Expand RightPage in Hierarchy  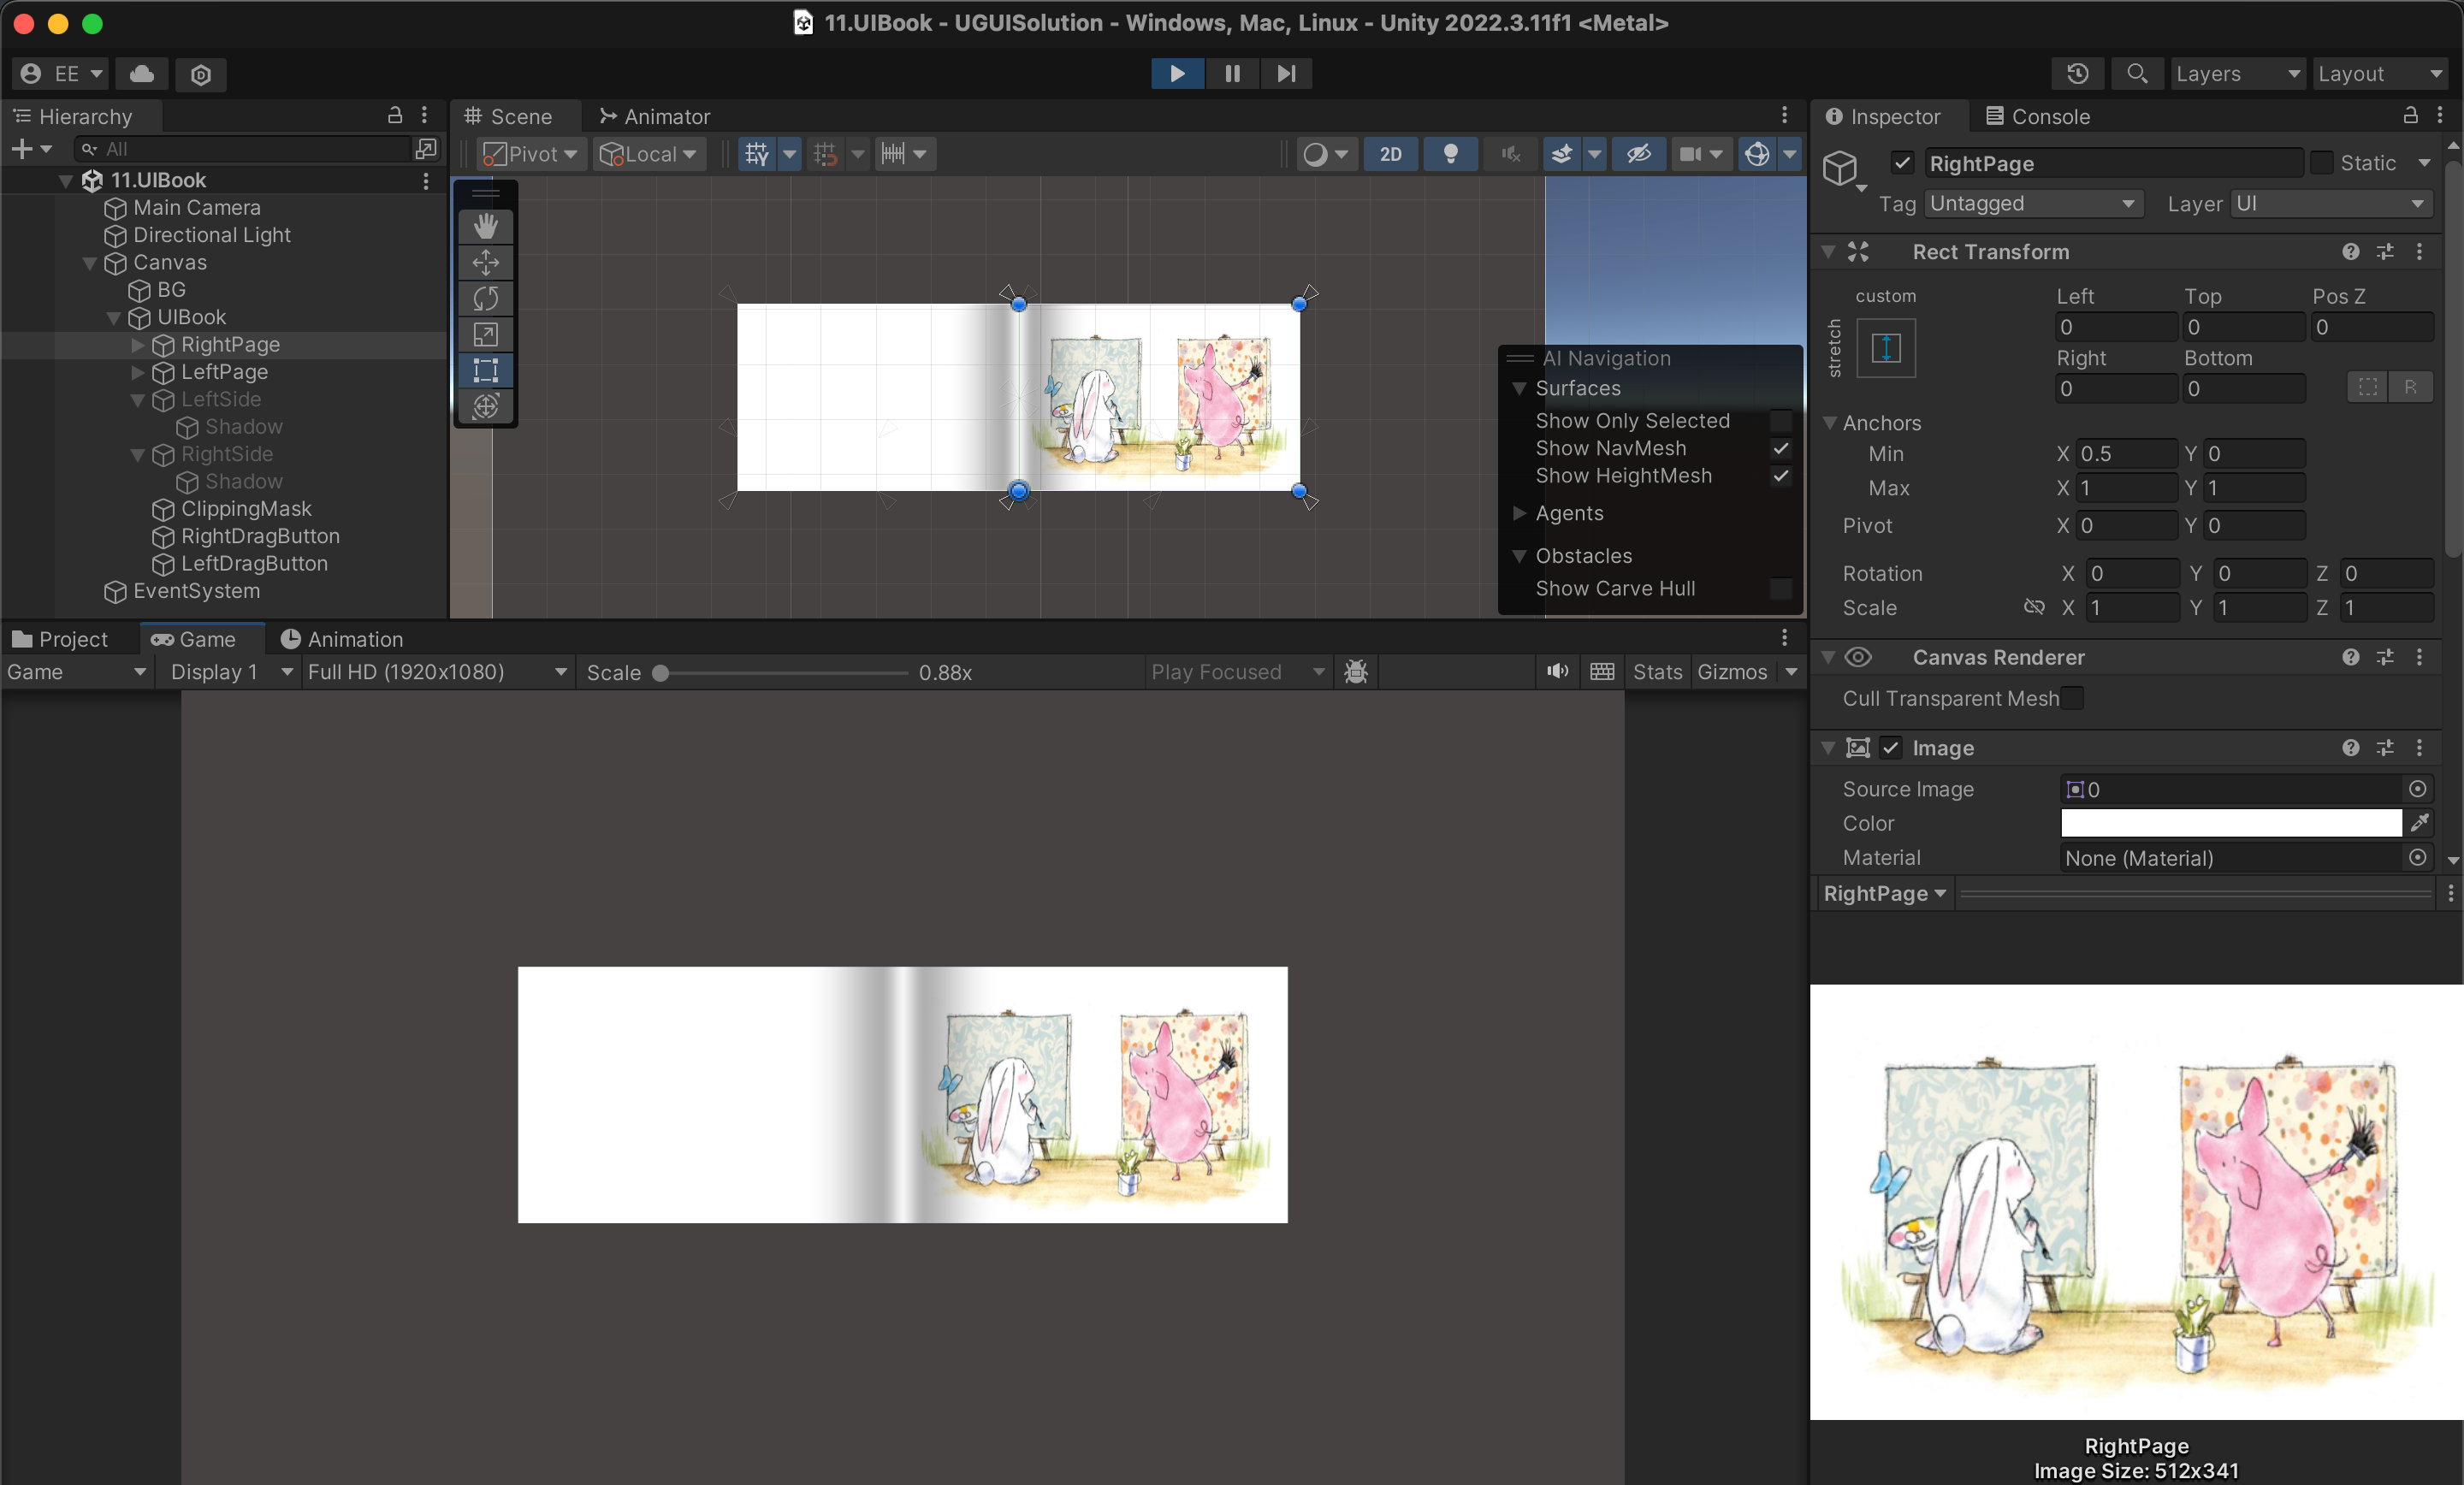[x=138, y=345]
